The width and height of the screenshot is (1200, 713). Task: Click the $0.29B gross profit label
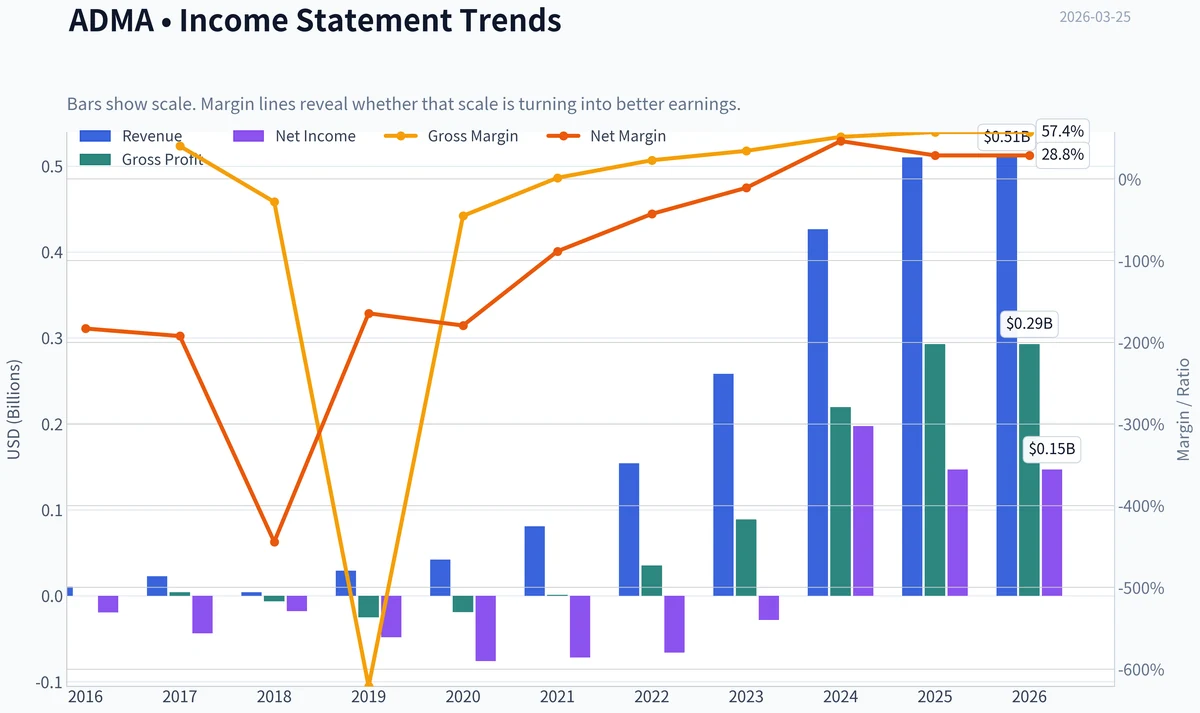click(x=1029, y=324)
